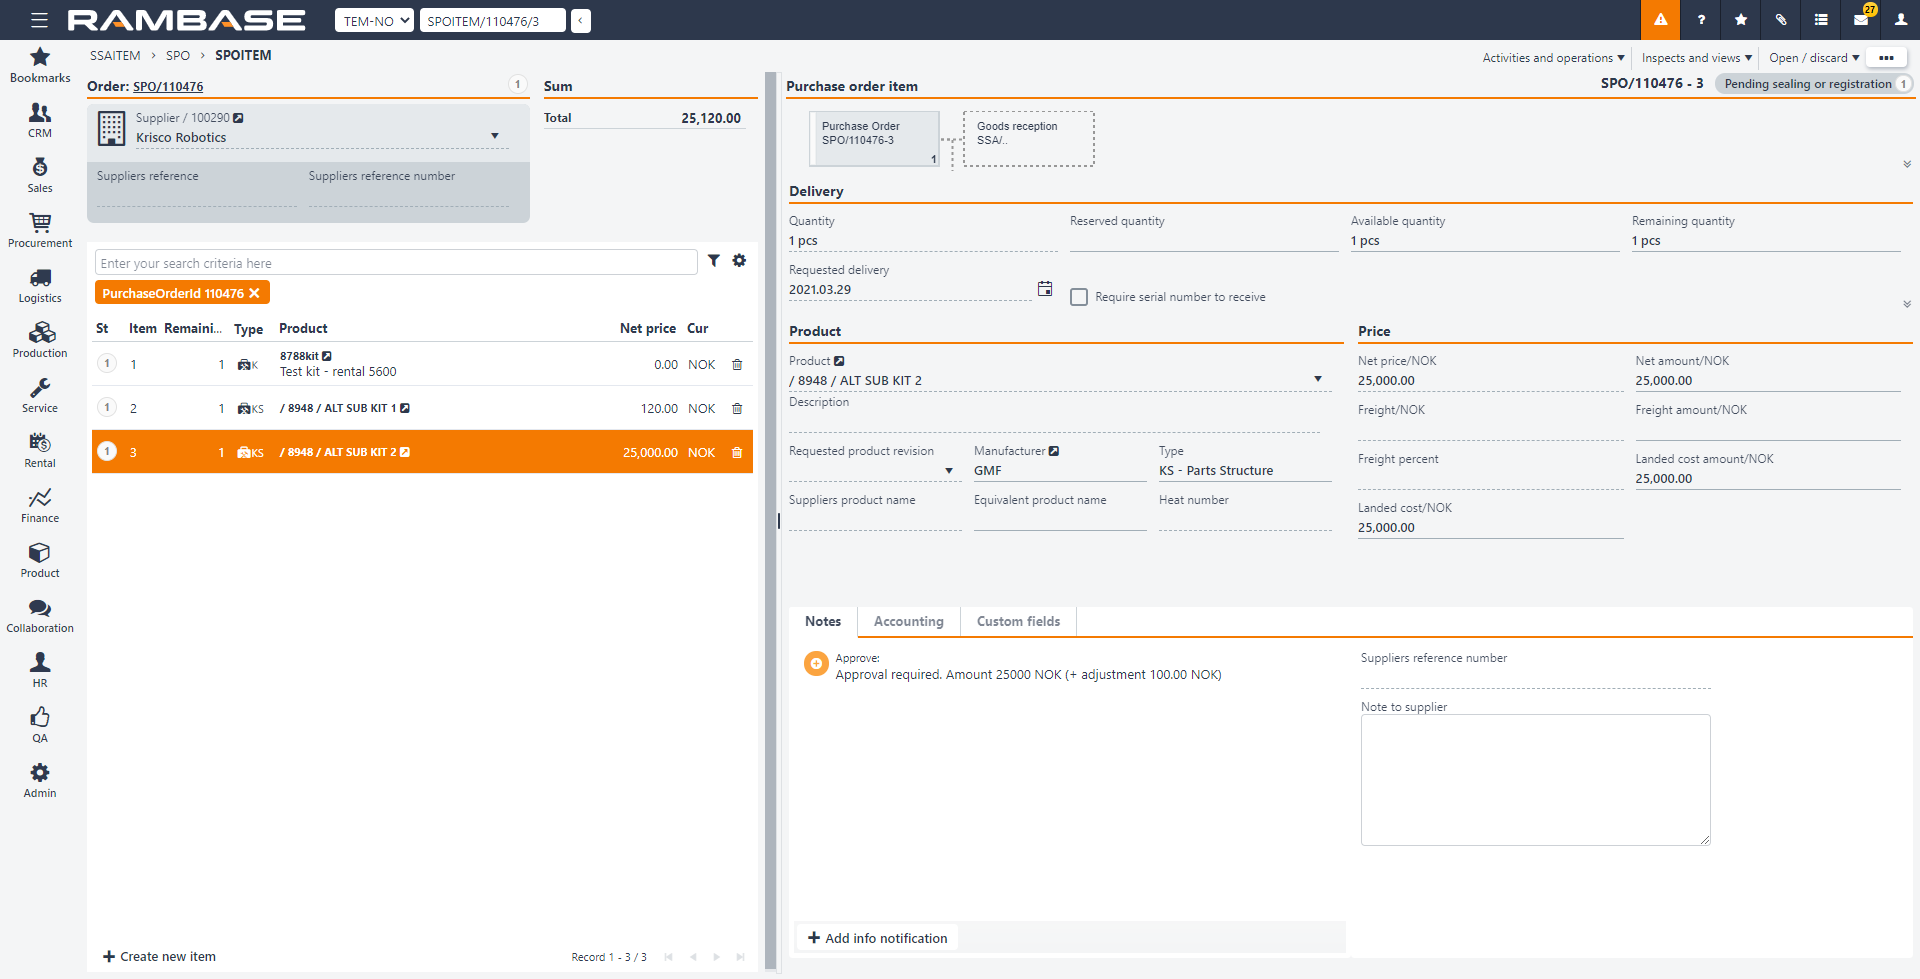Click Create new item
The width and height of the screenshot is (1920, 979).
[160, 957]
